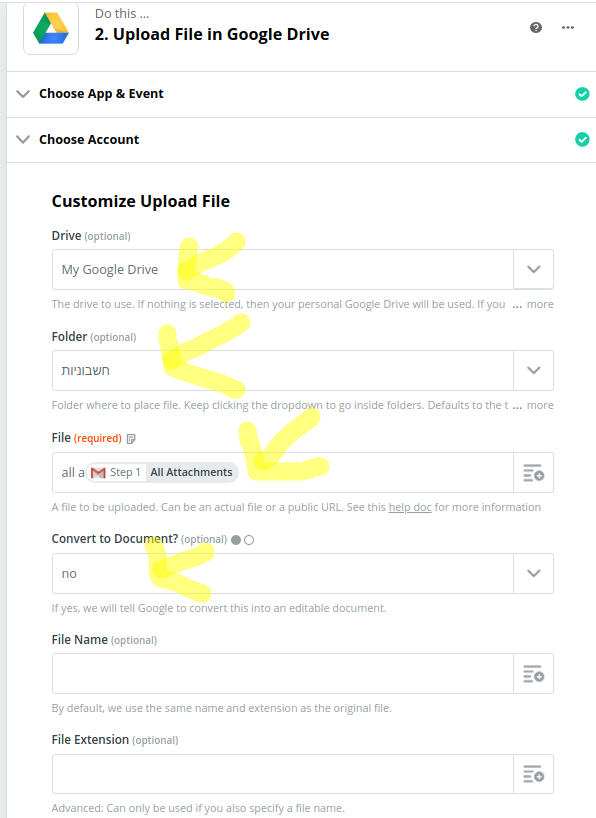The height and width of the screenshot is (818, 596).
Task: Open the help question mark icon
Action: click(535, 28)
